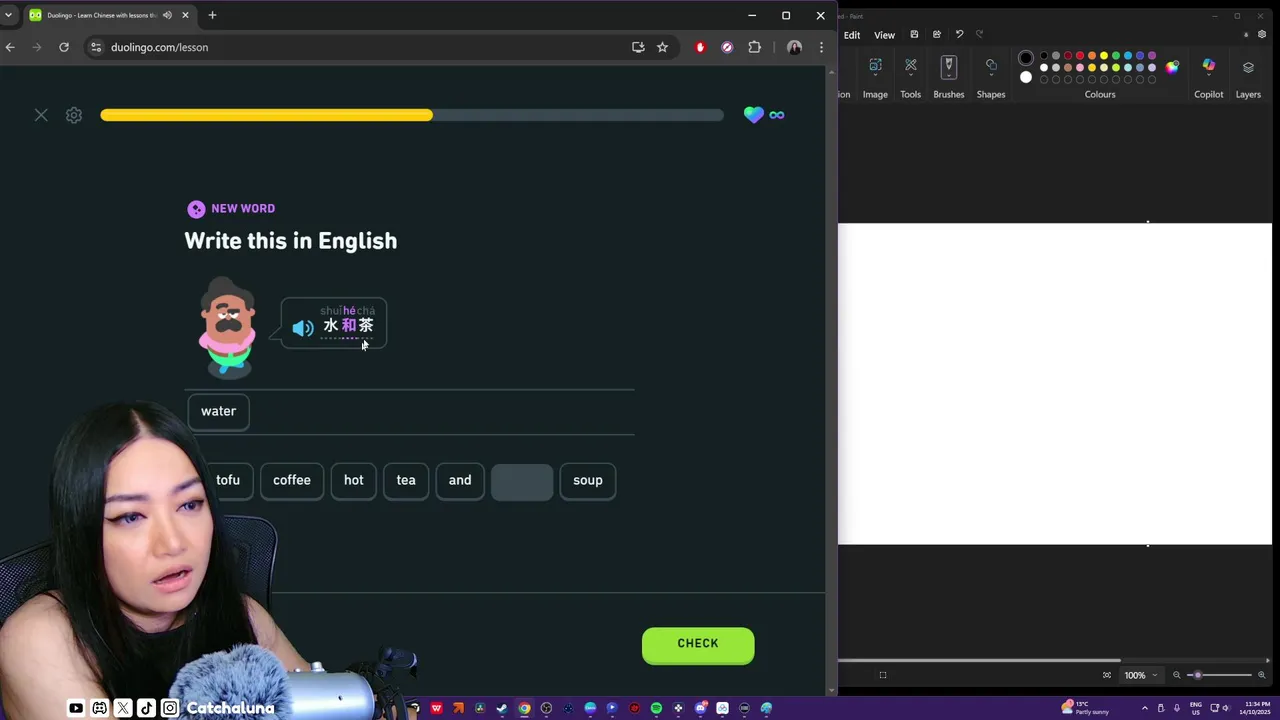
Task: Select the 'and' word tile
Action: [460, 480]
